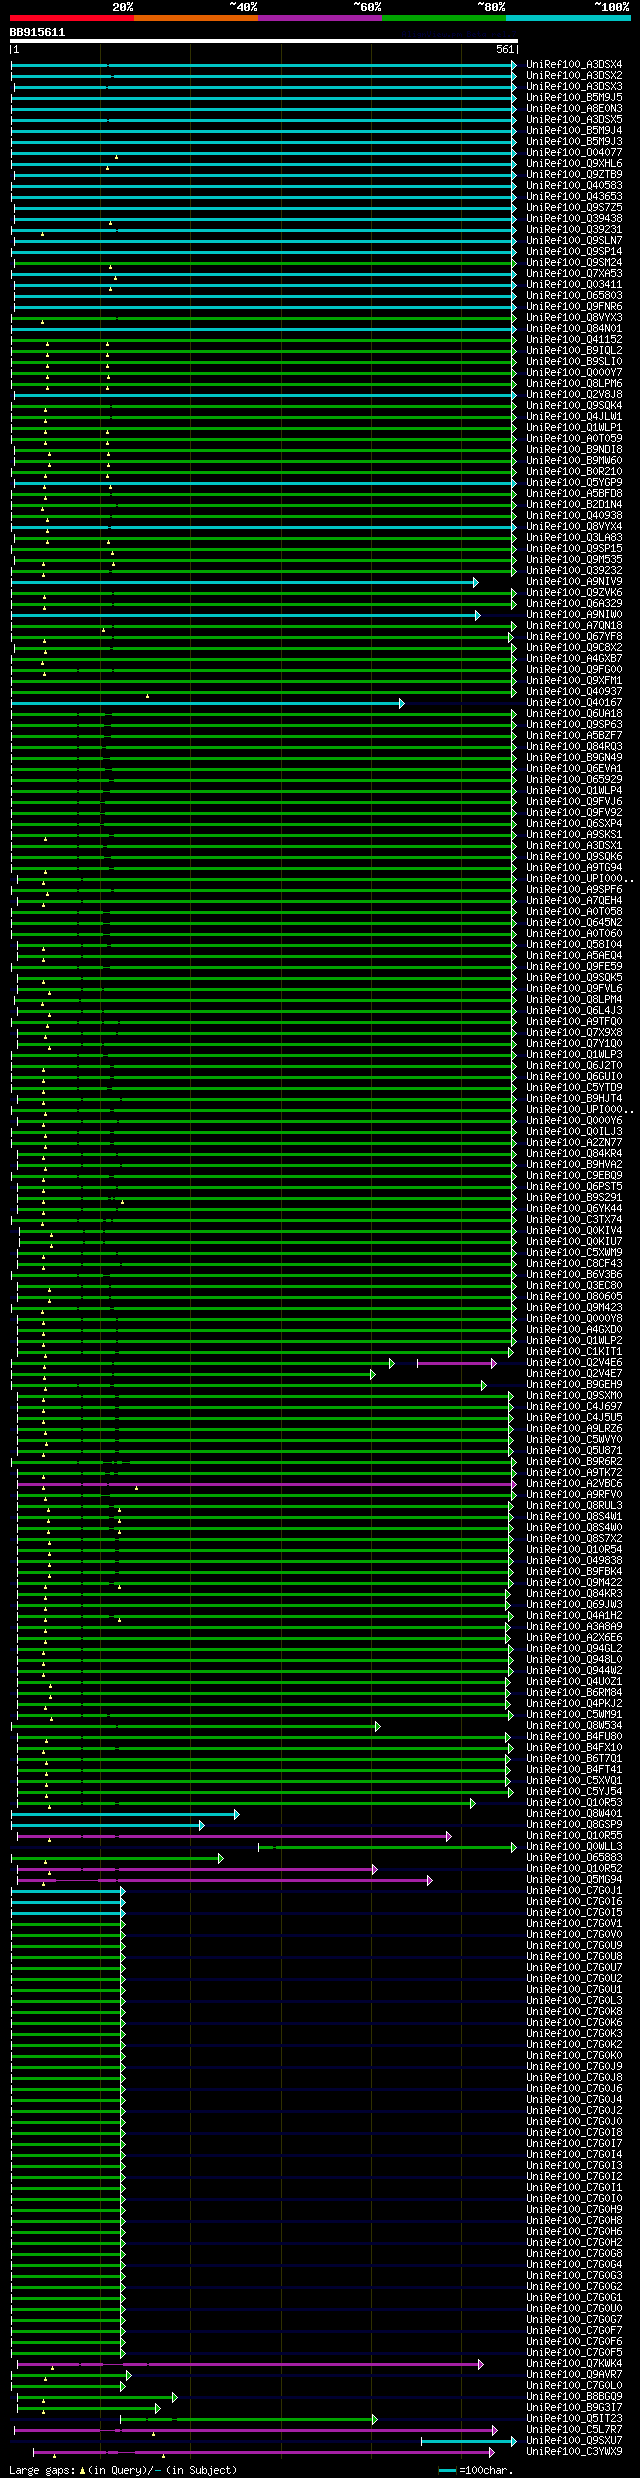
Task: Open the UniRef100_C5YJ54 entry
Action: 574,1791
